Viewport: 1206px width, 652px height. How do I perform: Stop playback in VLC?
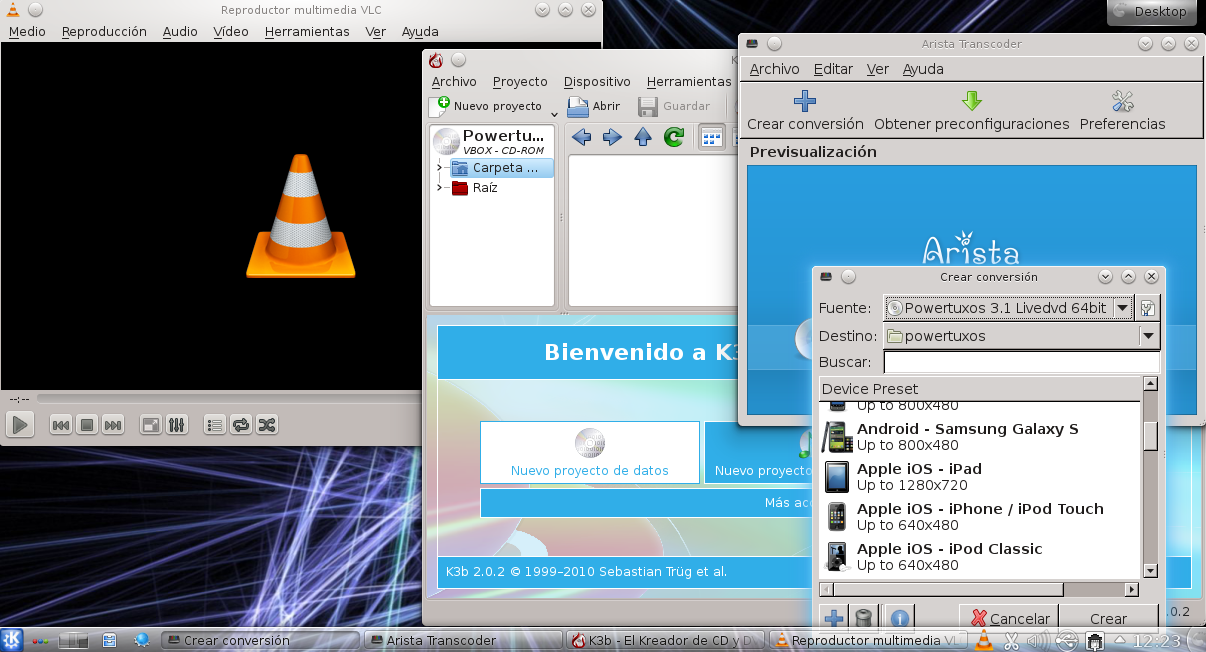(x=87, y=425)
